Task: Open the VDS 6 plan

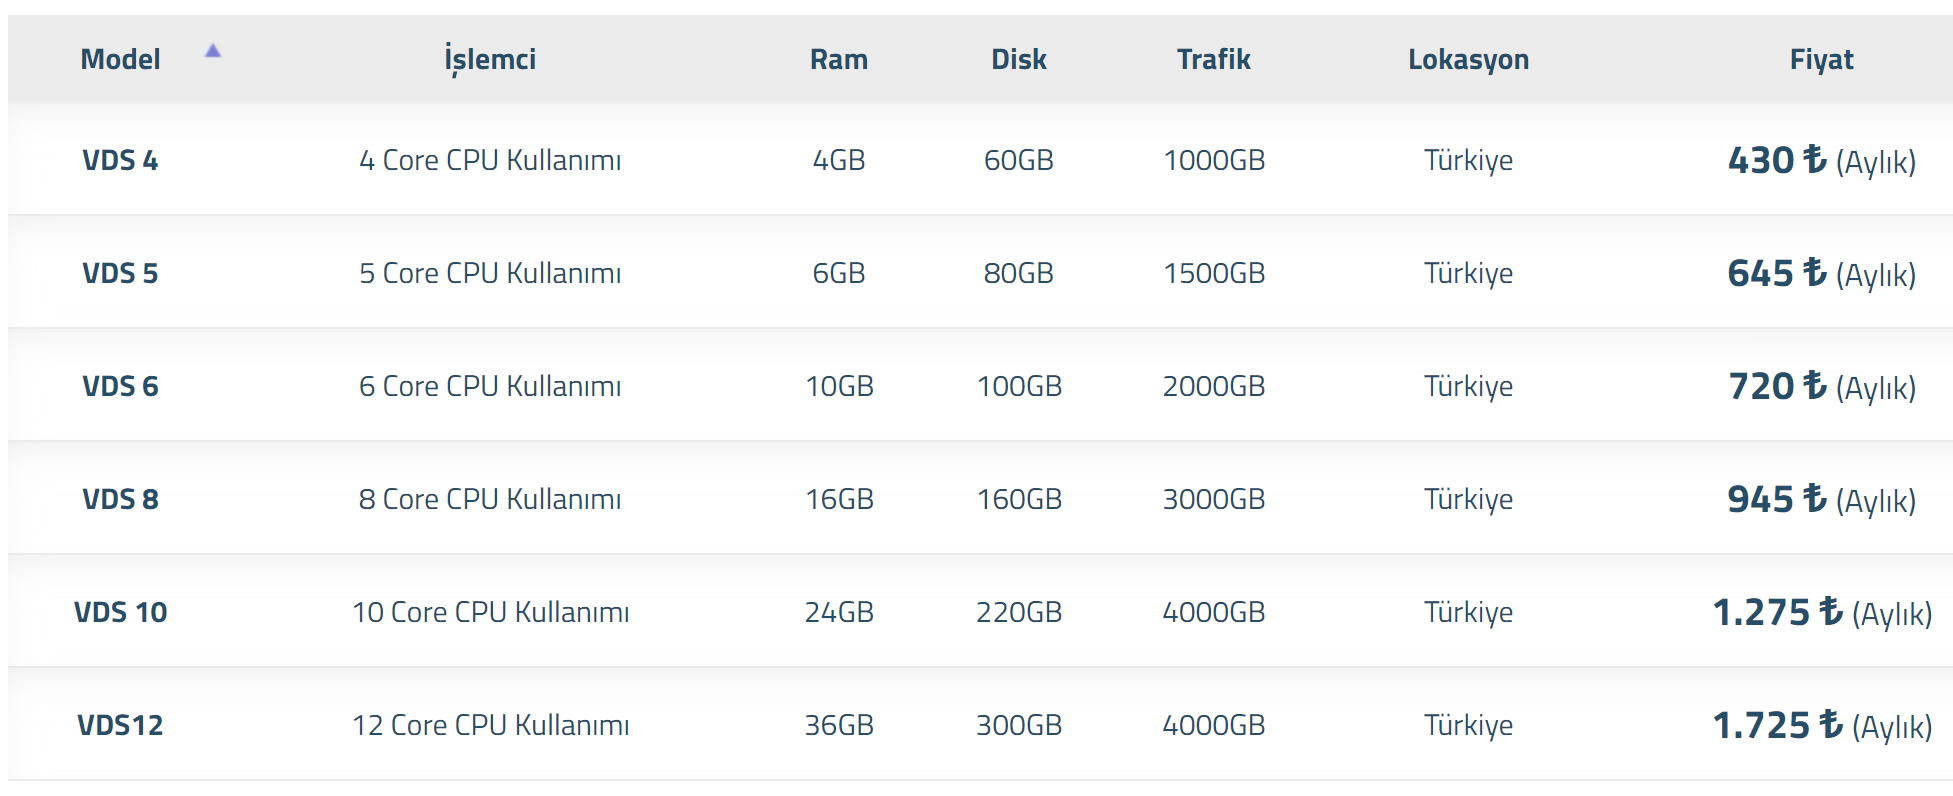Action: 120,386
